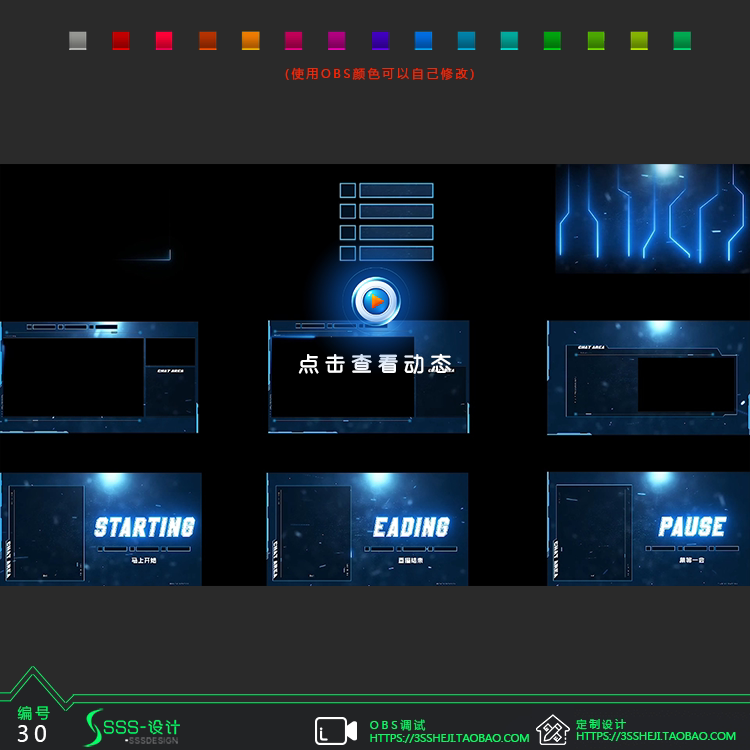Select the dark red color swatch
Image resolution: width=750 pixels, height=750 pixels.
click(121, 41)
